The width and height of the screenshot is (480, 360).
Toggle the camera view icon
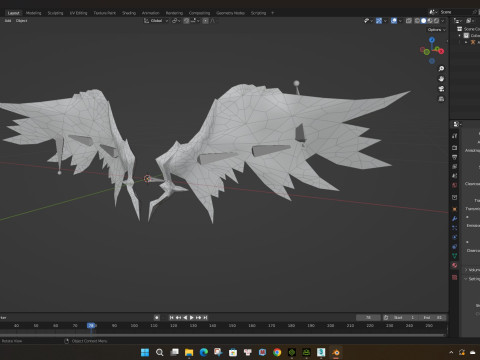pos(441,89)
